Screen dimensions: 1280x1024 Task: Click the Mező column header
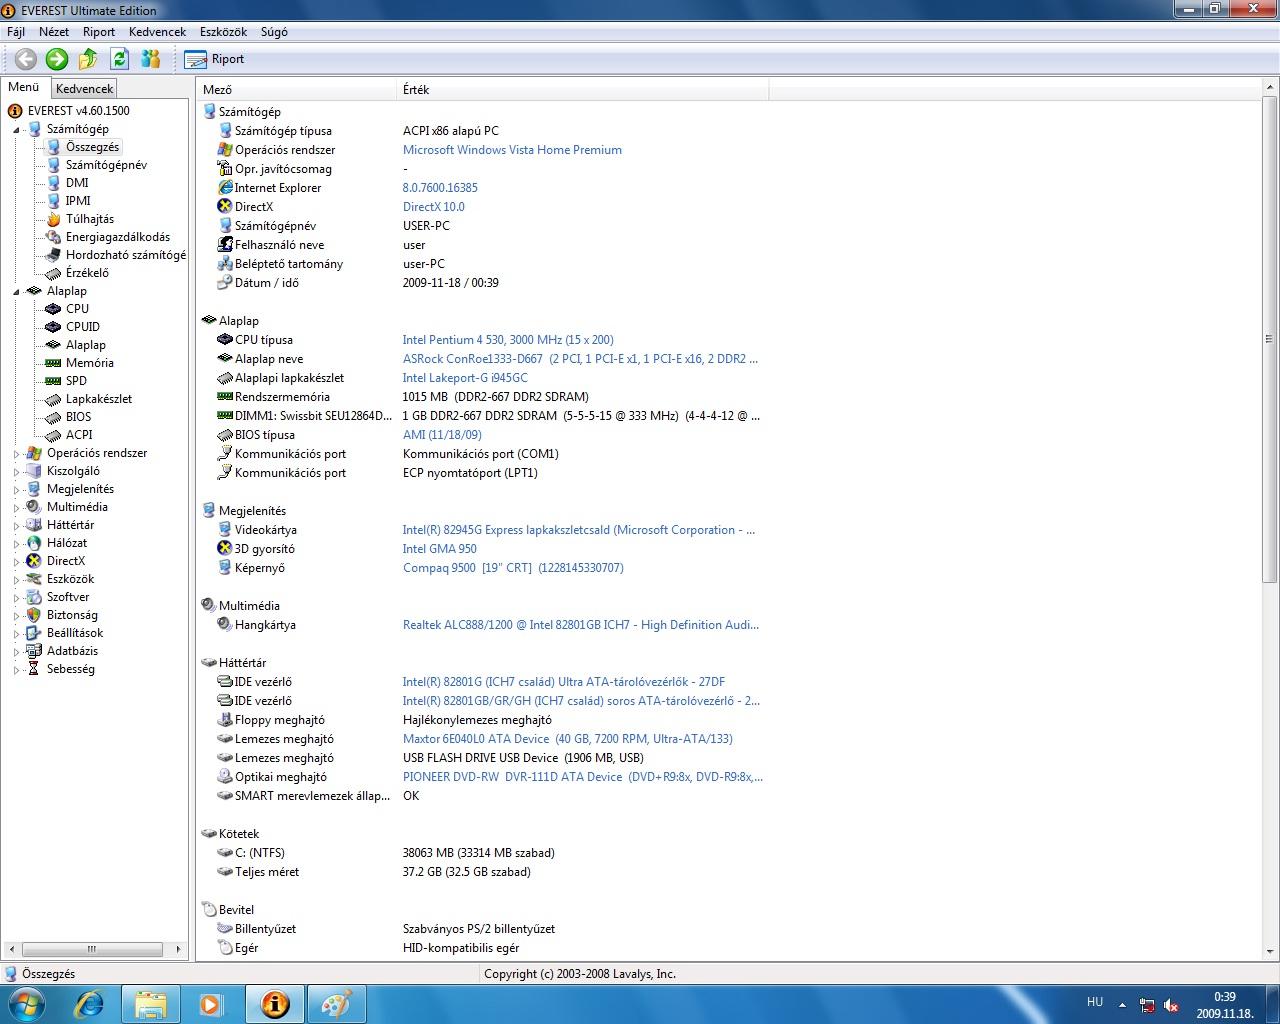pos(296,90)
